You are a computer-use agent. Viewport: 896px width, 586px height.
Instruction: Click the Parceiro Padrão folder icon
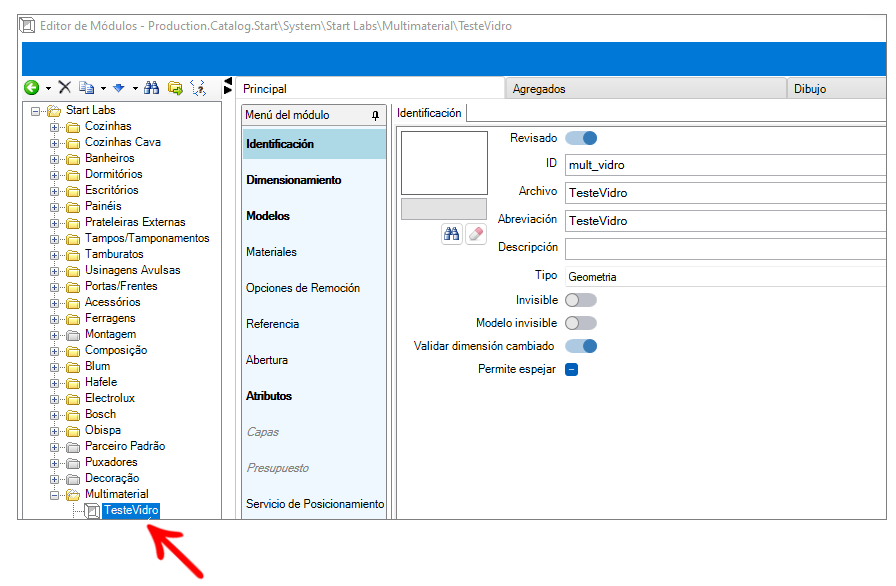pos(73,447)
